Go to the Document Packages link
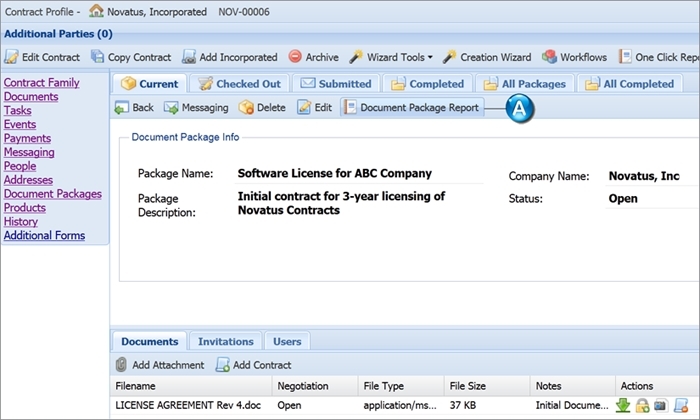Screen dimensions: 700x420 [53, 194]
